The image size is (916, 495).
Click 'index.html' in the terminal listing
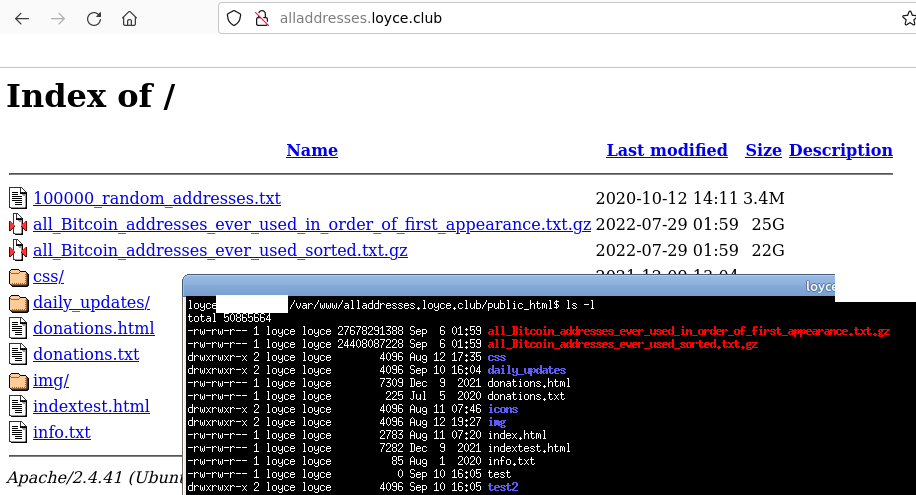517,435
